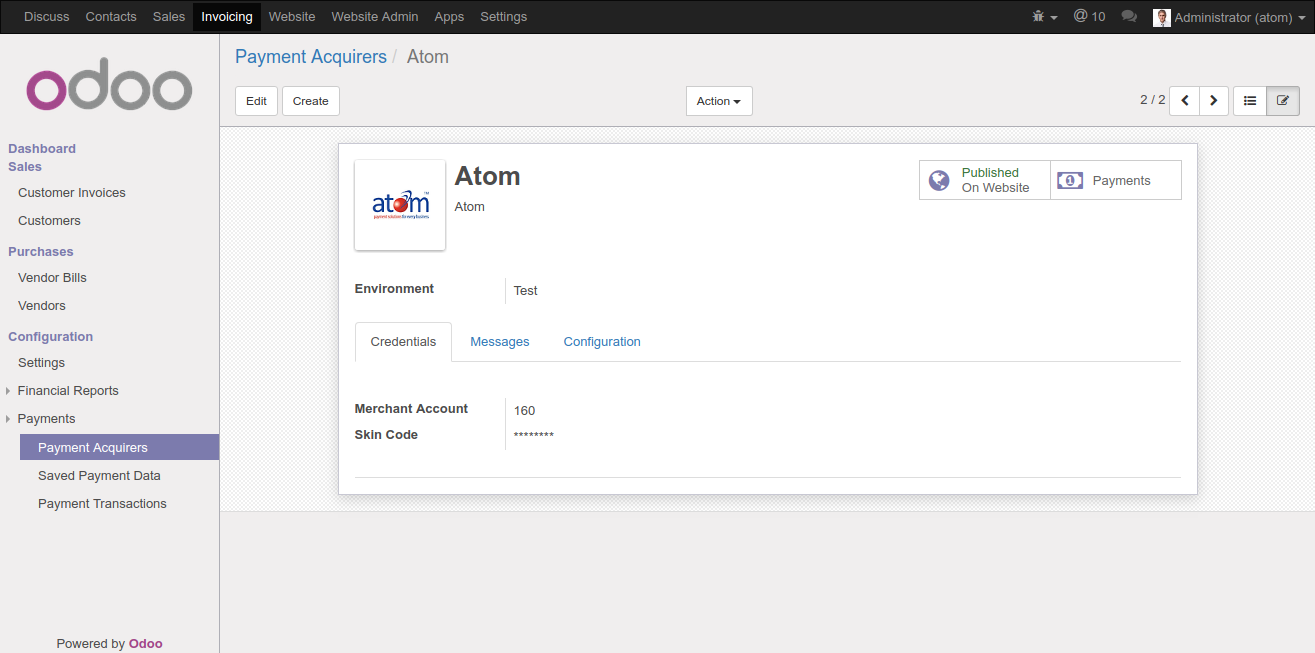Screen dimensions: 1315x653
Task: Open the Contacts menu
Action: [111, 17]
